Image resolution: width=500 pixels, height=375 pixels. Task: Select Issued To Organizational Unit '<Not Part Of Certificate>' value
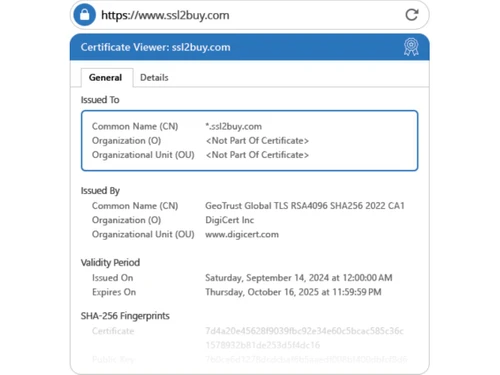click(257, 155)
